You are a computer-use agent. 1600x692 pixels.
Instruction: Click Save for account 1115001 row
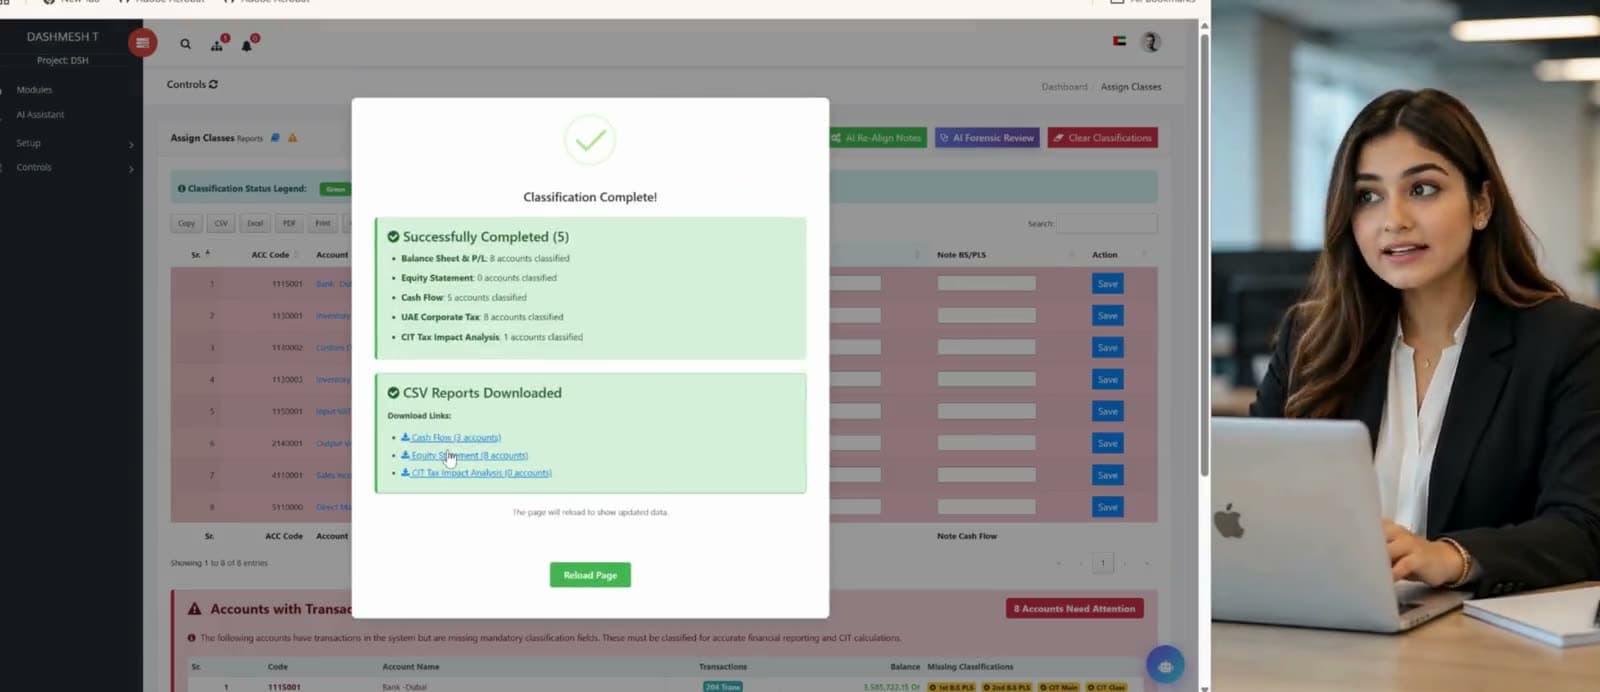pos(1107,284)
